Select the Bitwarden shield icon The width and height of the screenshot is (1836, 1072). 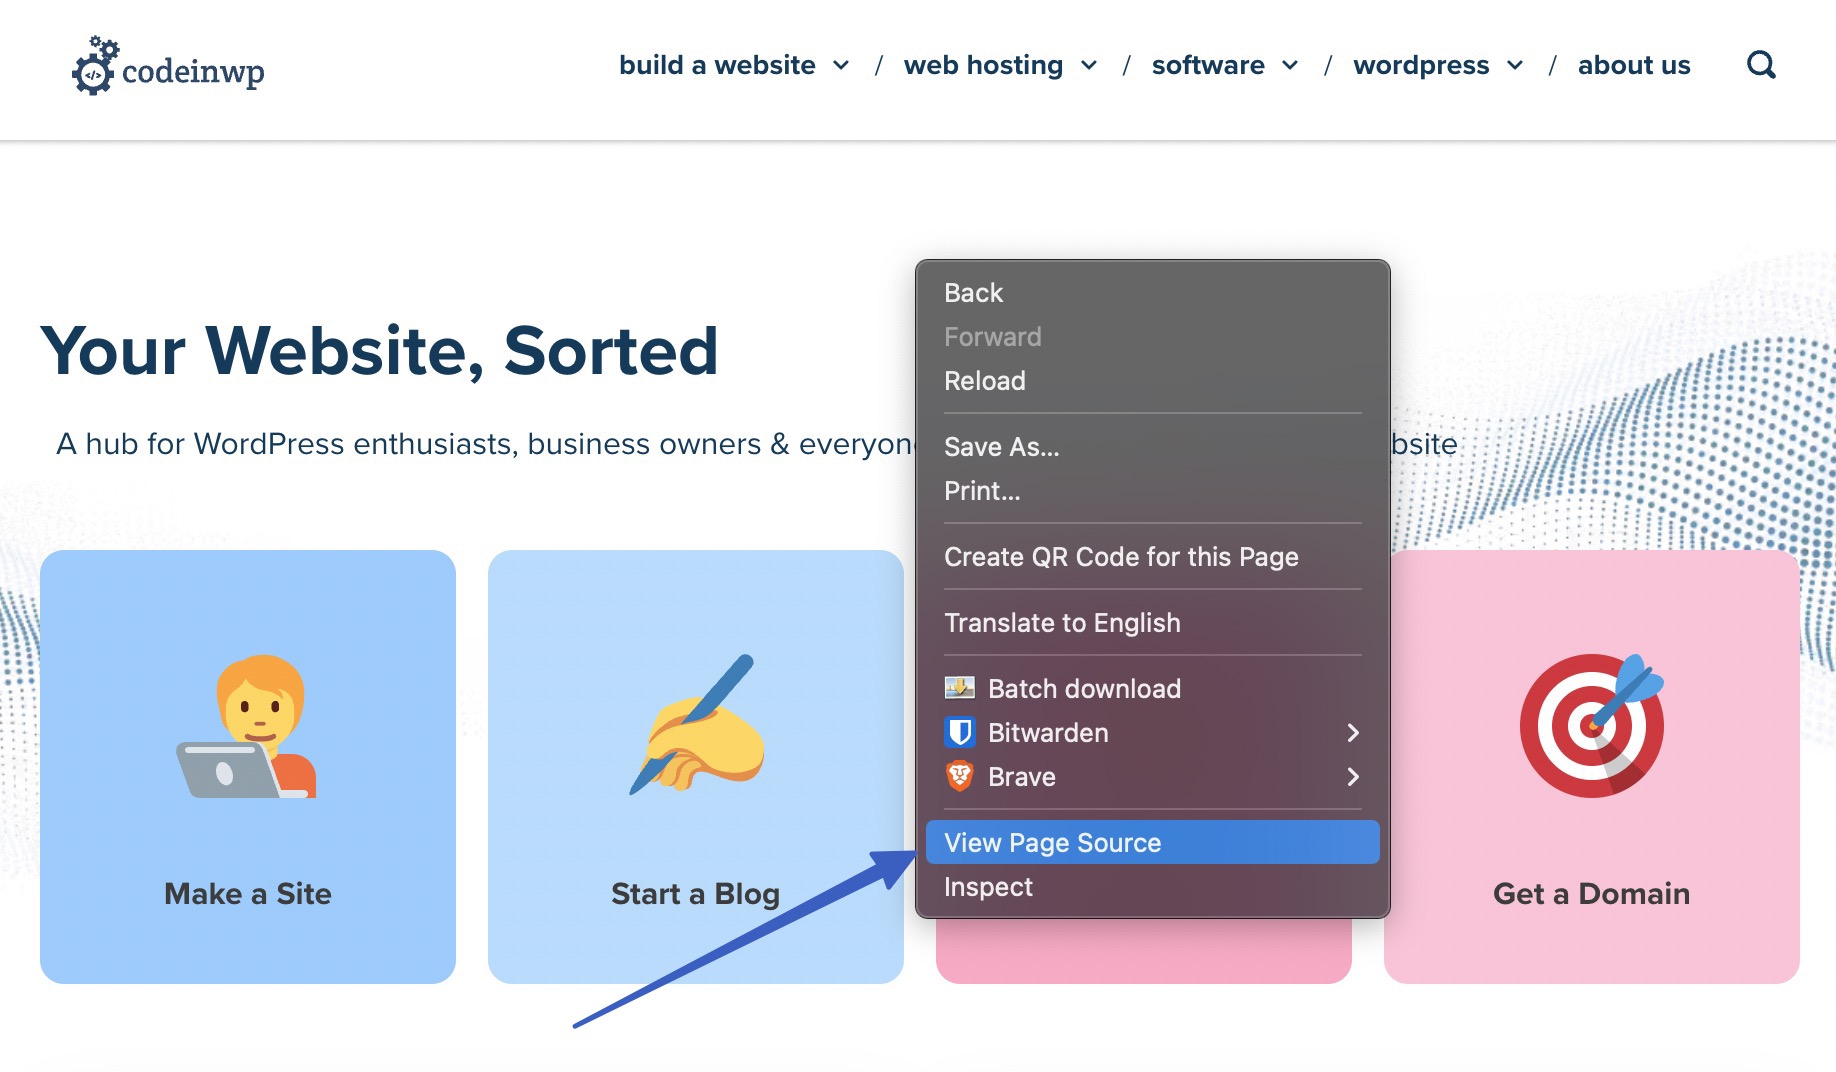click(x=959, y=733)
